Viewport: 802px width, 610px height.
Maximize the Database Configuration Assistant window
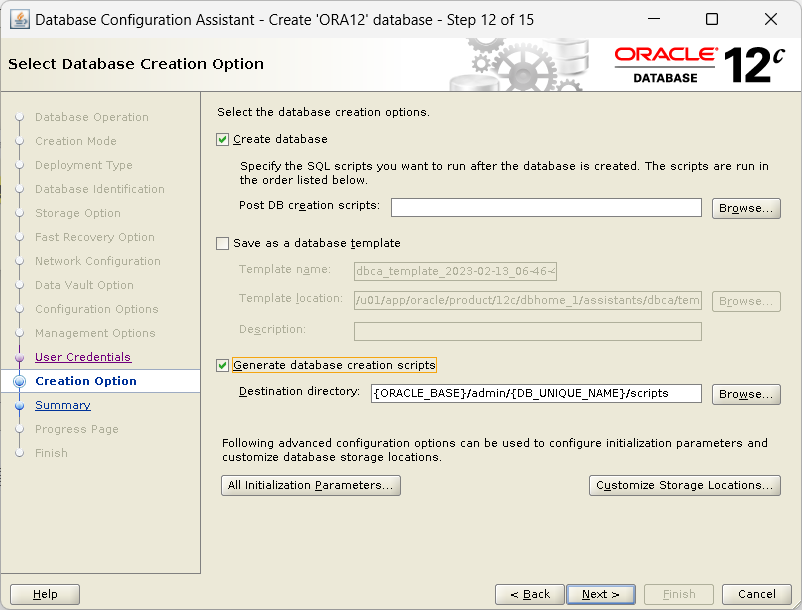click(x=711, y=19)
